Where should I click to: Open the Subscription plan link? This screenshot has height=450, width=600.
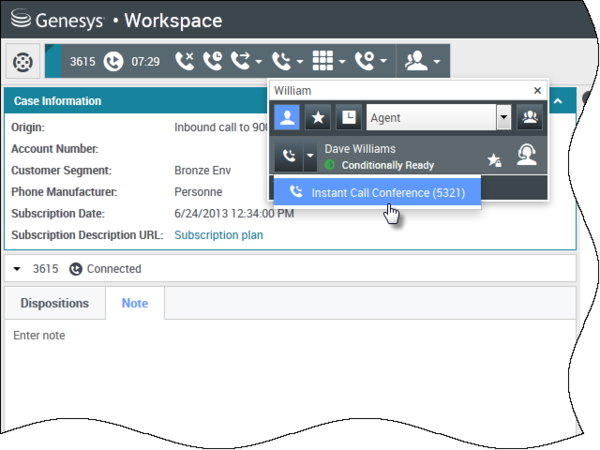(x=218, y=235)
